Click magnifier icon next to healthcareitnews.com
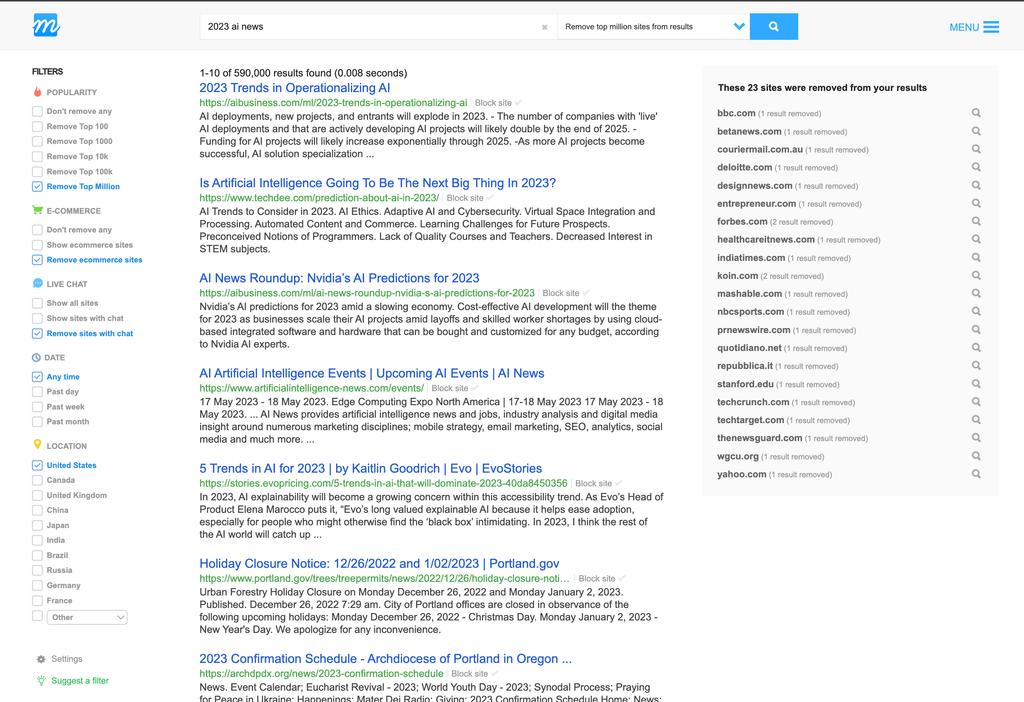Image resolution: width=1024 pixels, height=702 pixels. [x=976, y=240]
